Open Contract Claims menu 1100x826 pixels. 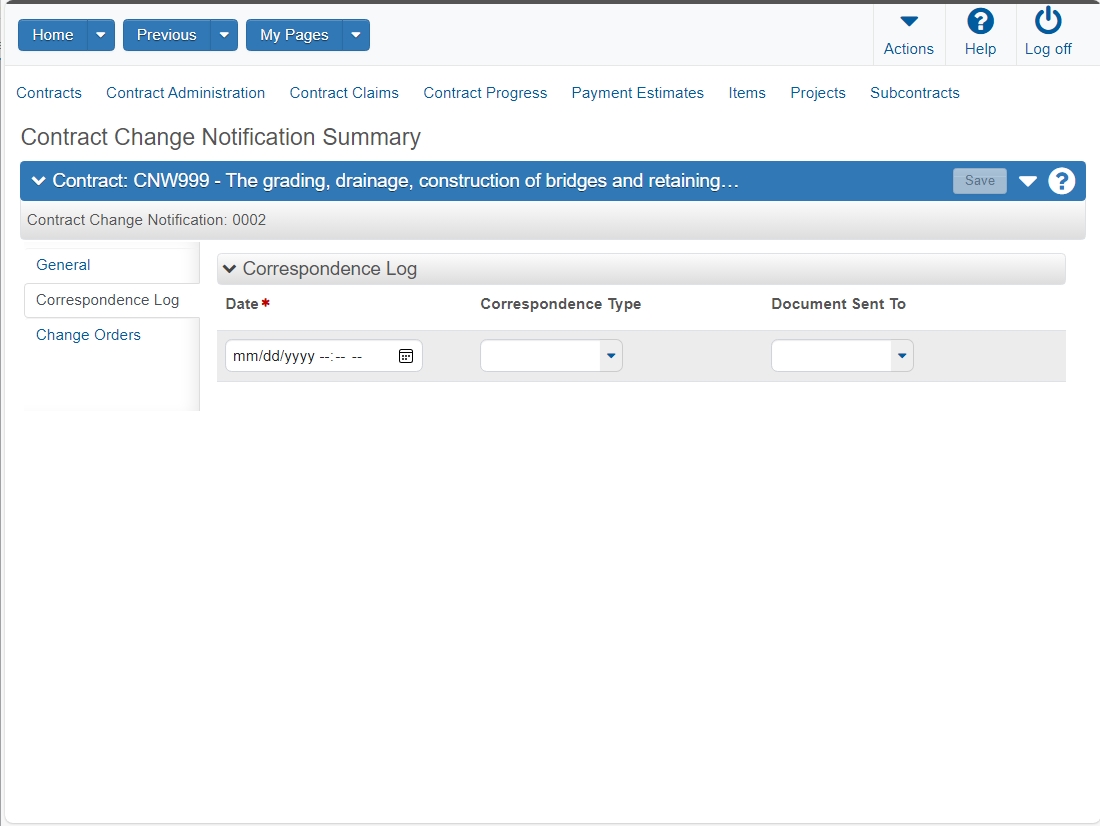(x=344, y=93)
